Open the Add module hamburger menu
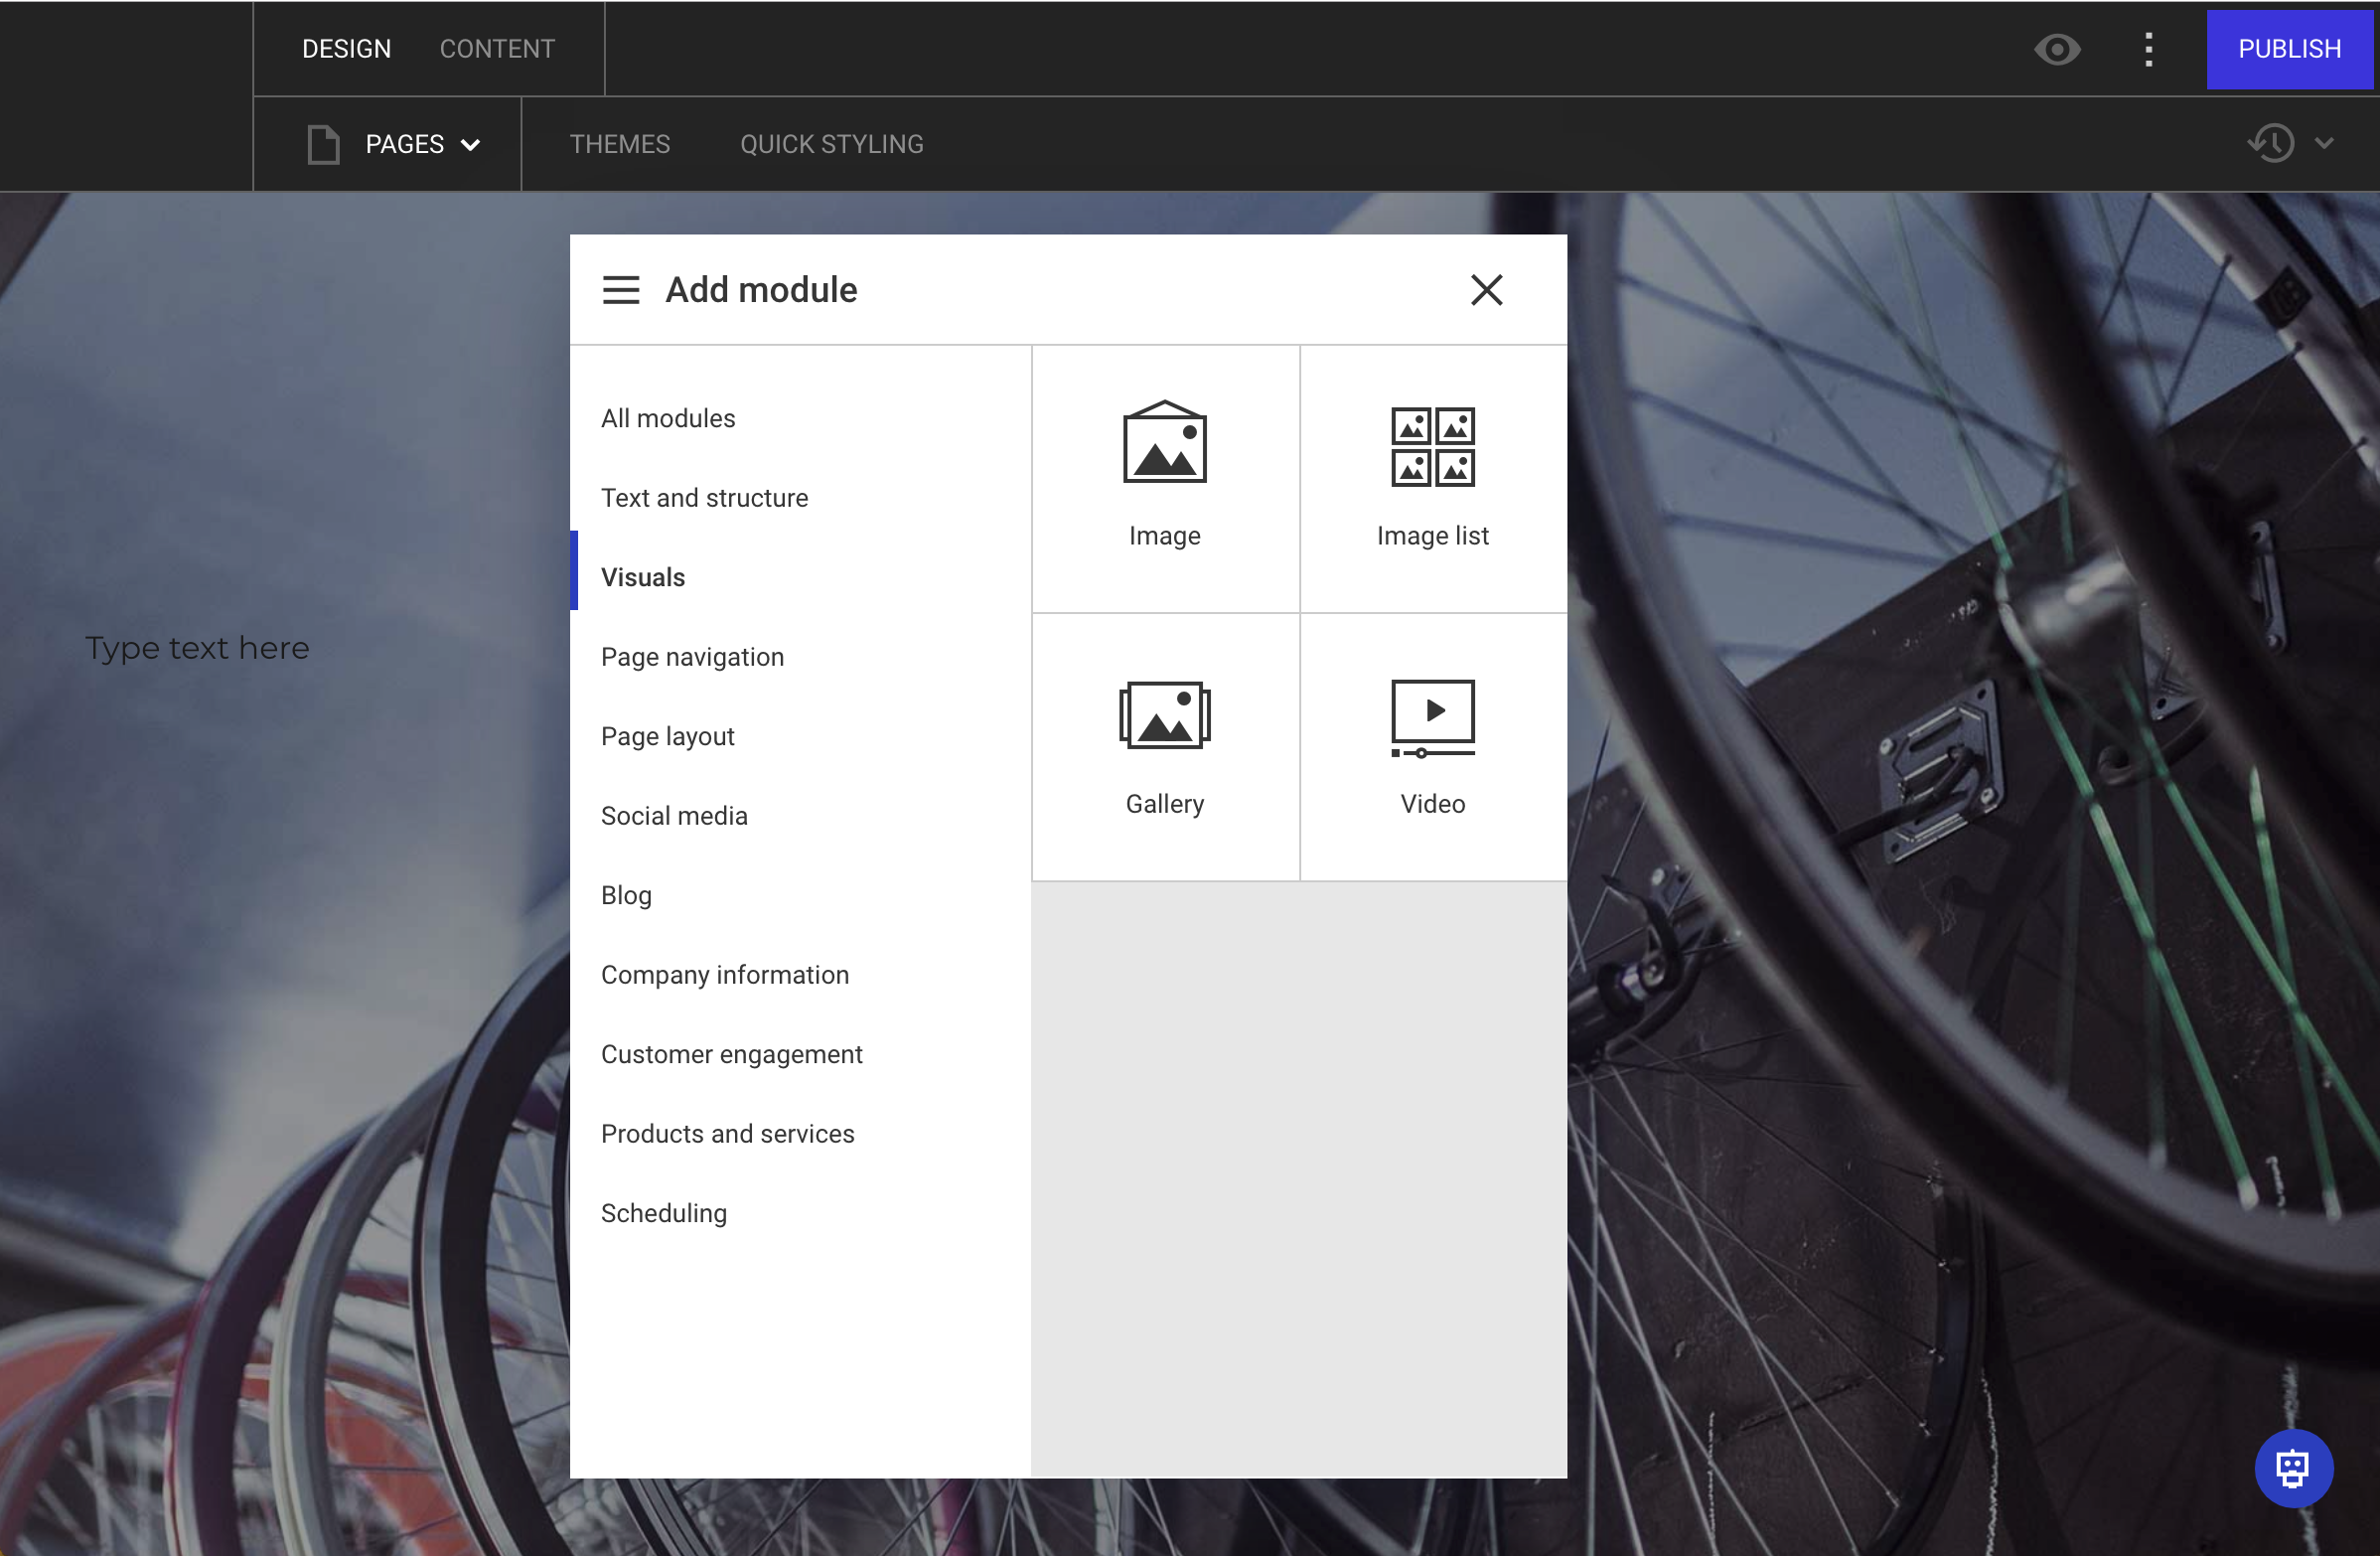 [620, 289]
